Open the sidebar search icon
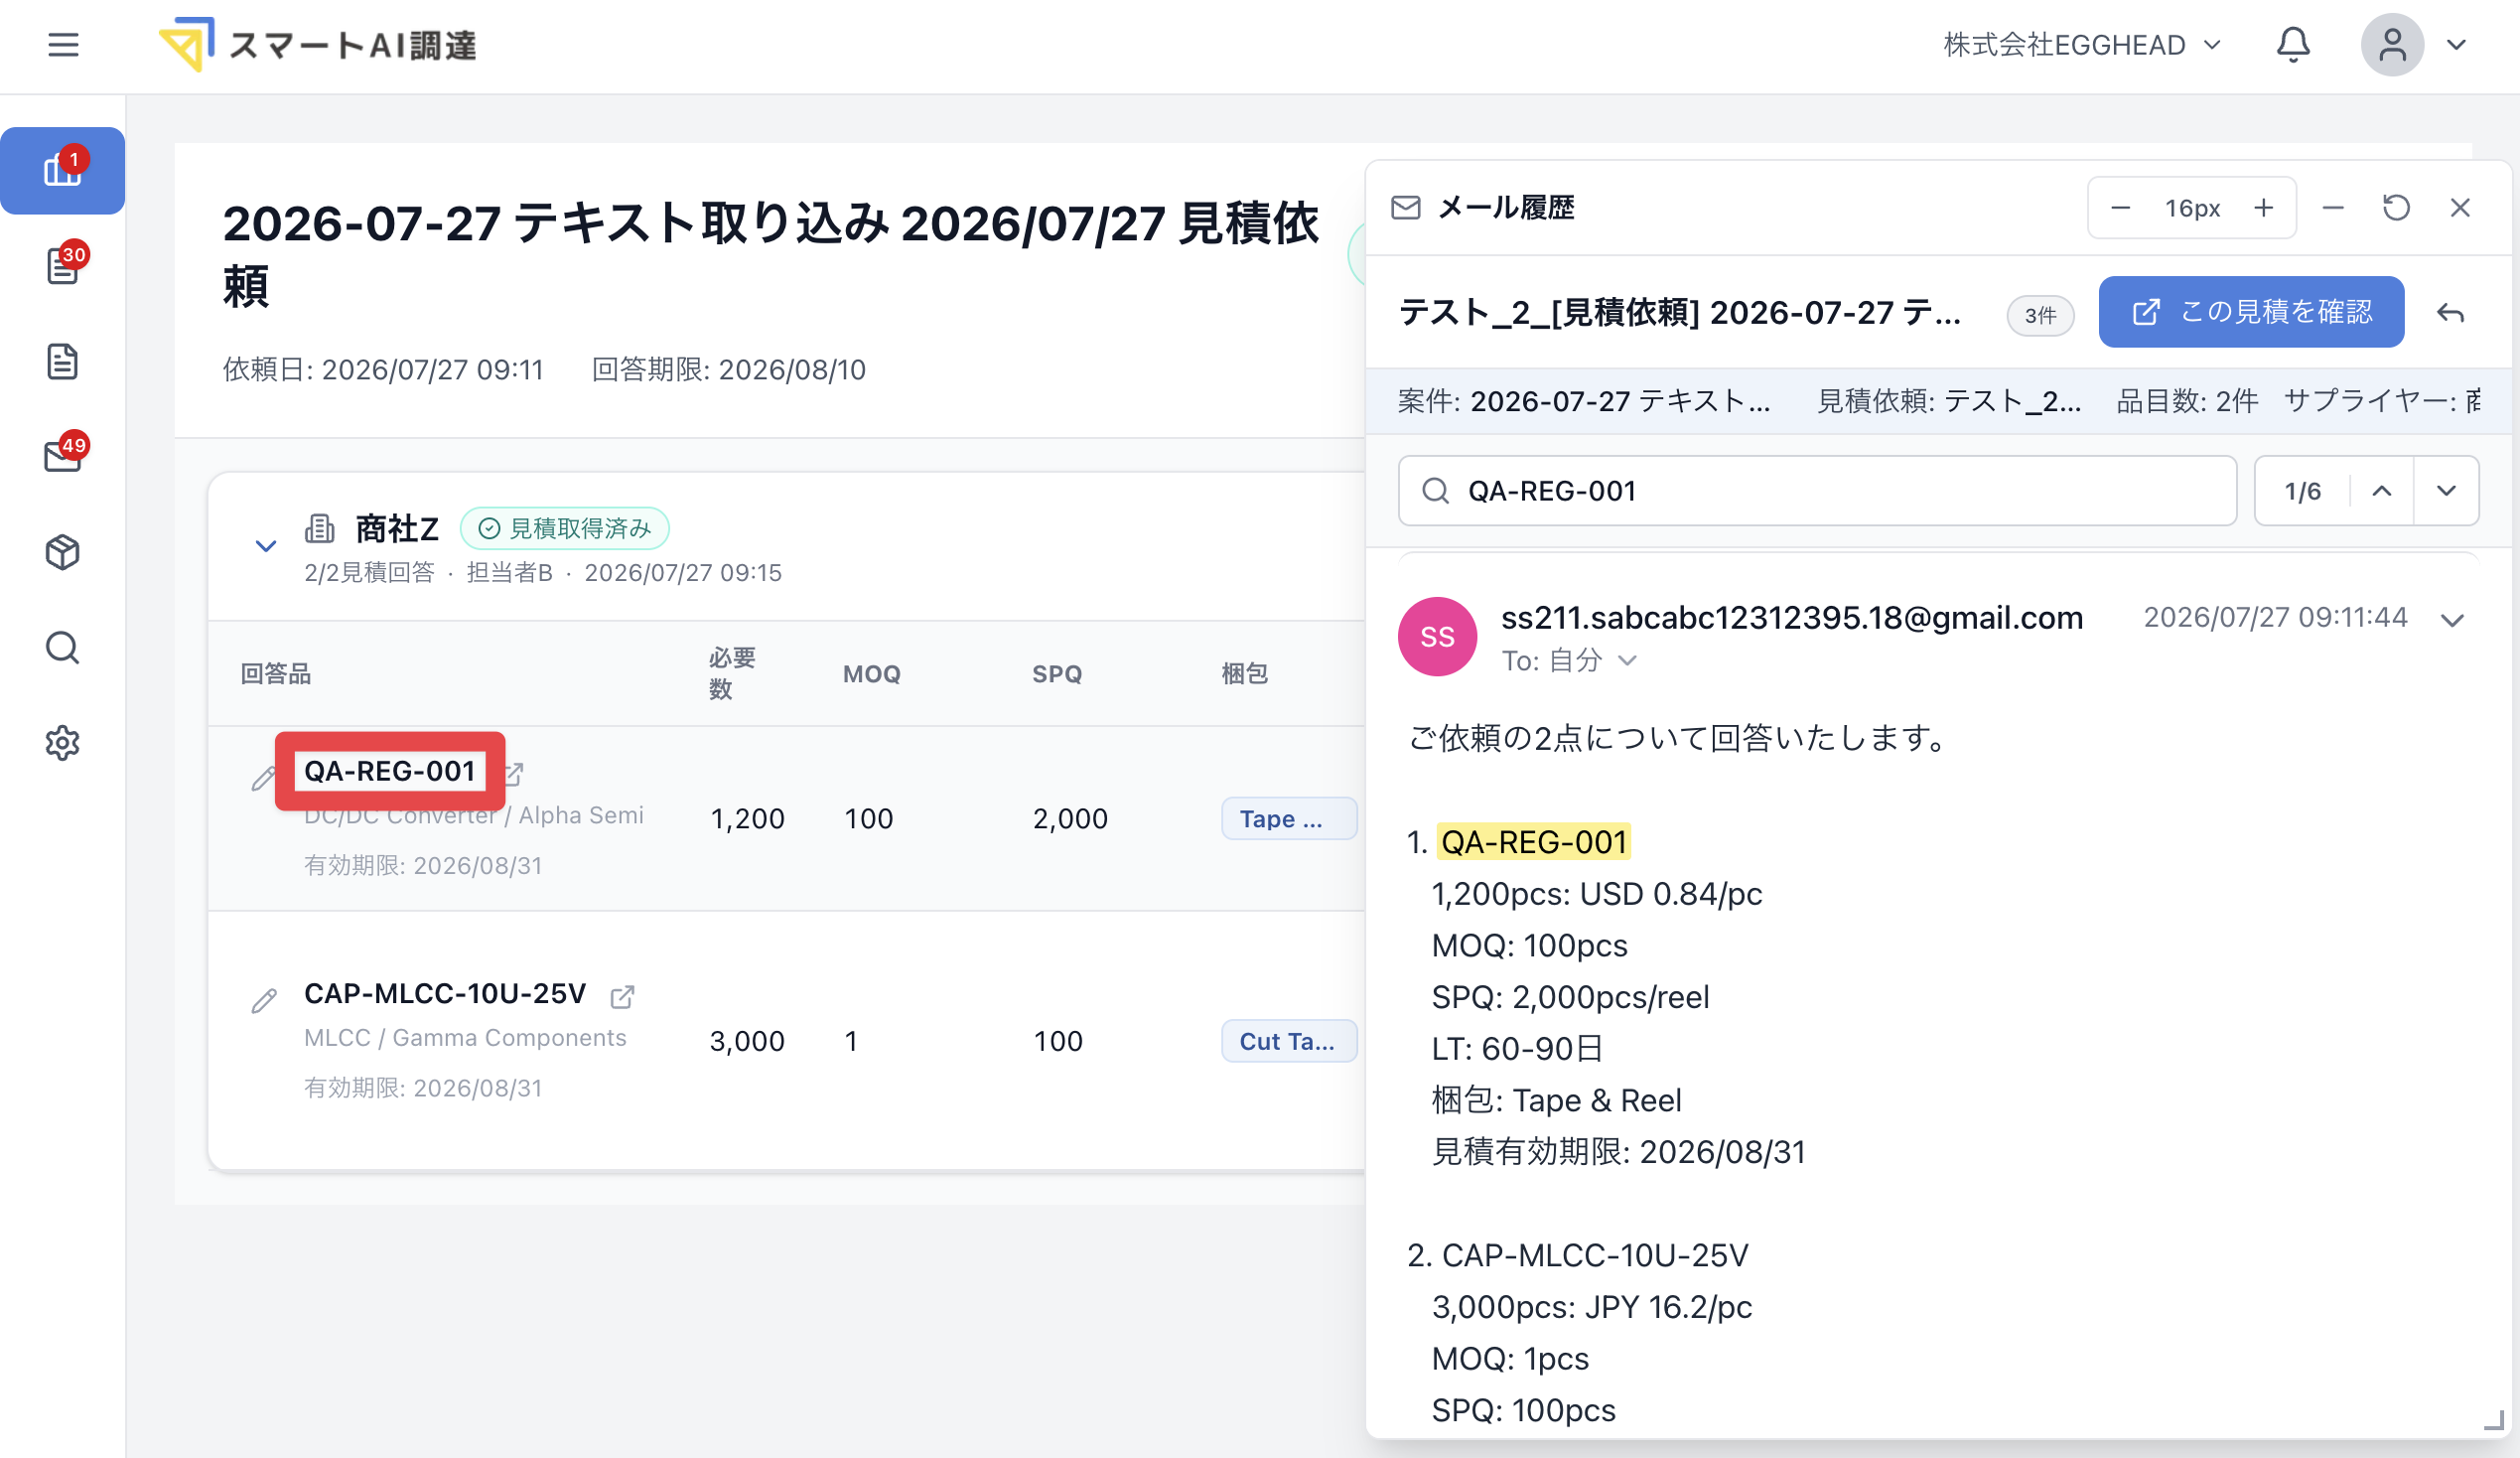This screenshot has height=1458, width=2520. 63,647
